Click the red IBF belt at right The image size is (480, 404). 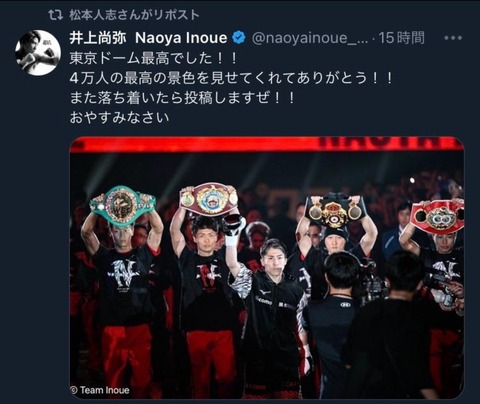[x=438, y=217]
